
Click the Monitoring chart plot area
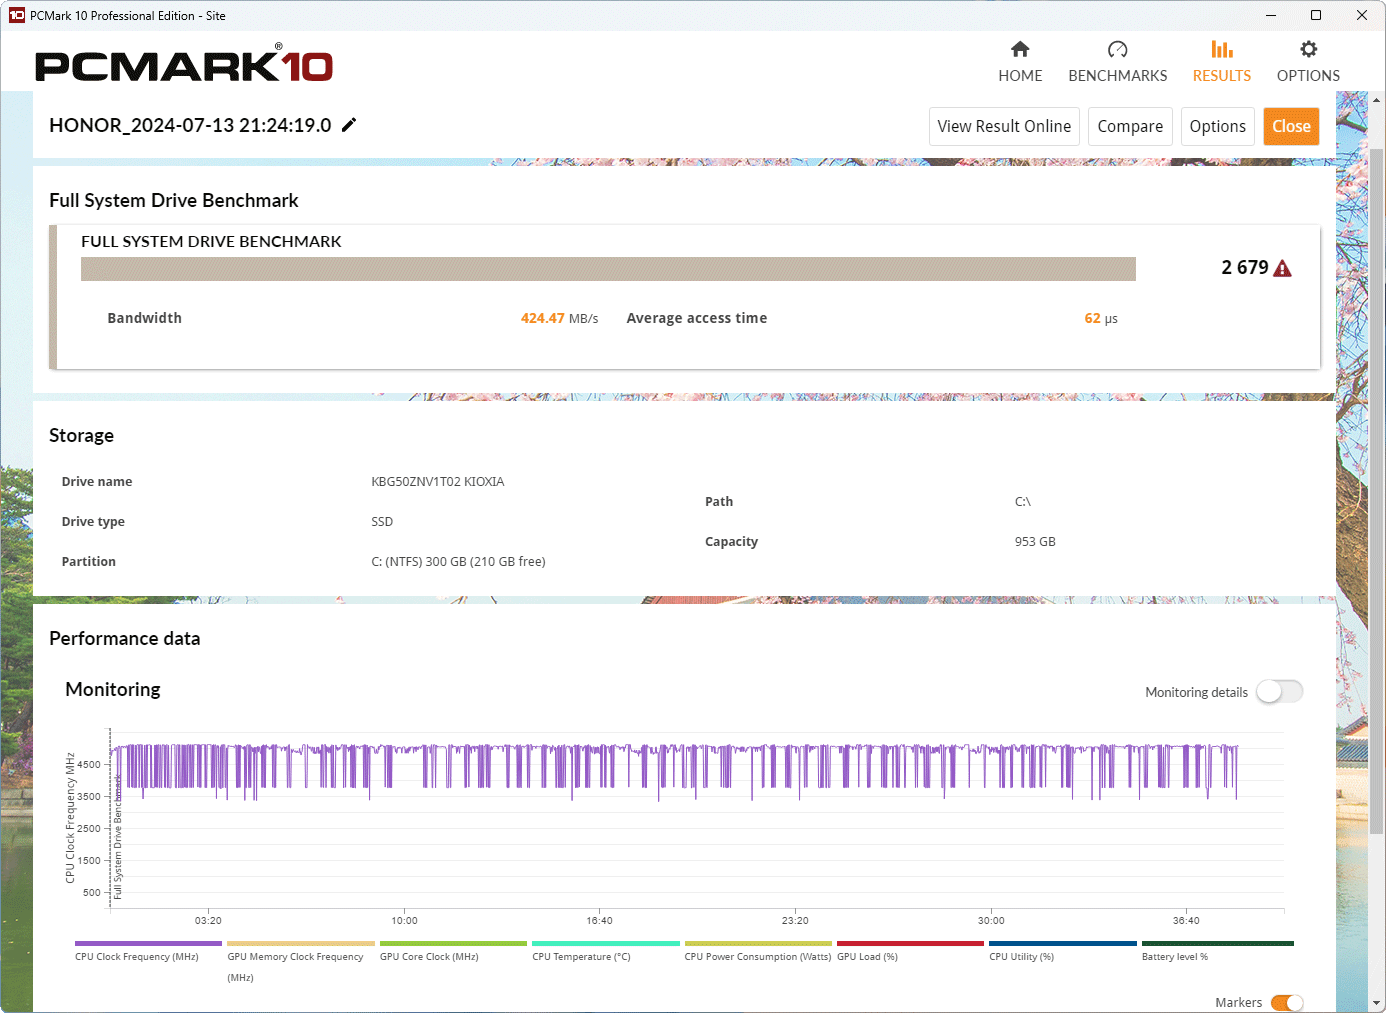coord(696,820)
